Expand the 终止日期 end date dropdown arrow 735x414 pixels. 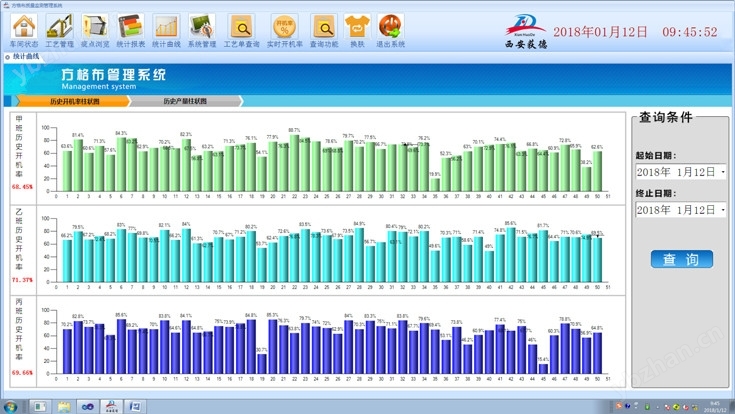[x=722, y=211]
